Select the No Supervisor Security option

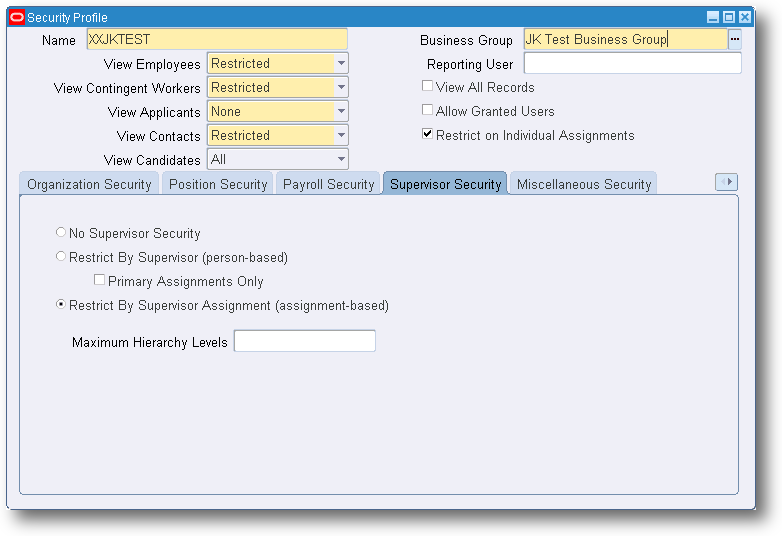(61, 232)
